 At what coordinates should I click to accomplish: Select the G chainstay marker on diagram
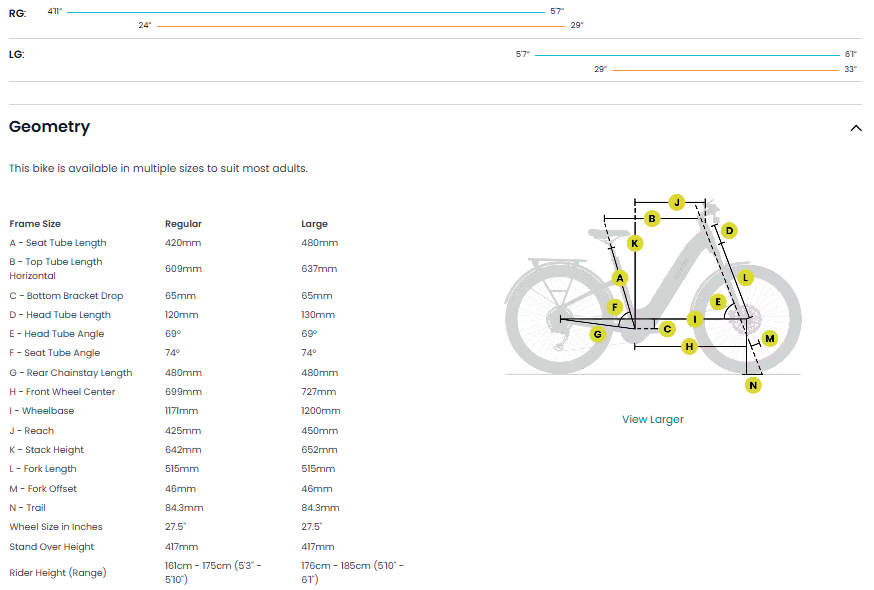[x=597, y=334]
